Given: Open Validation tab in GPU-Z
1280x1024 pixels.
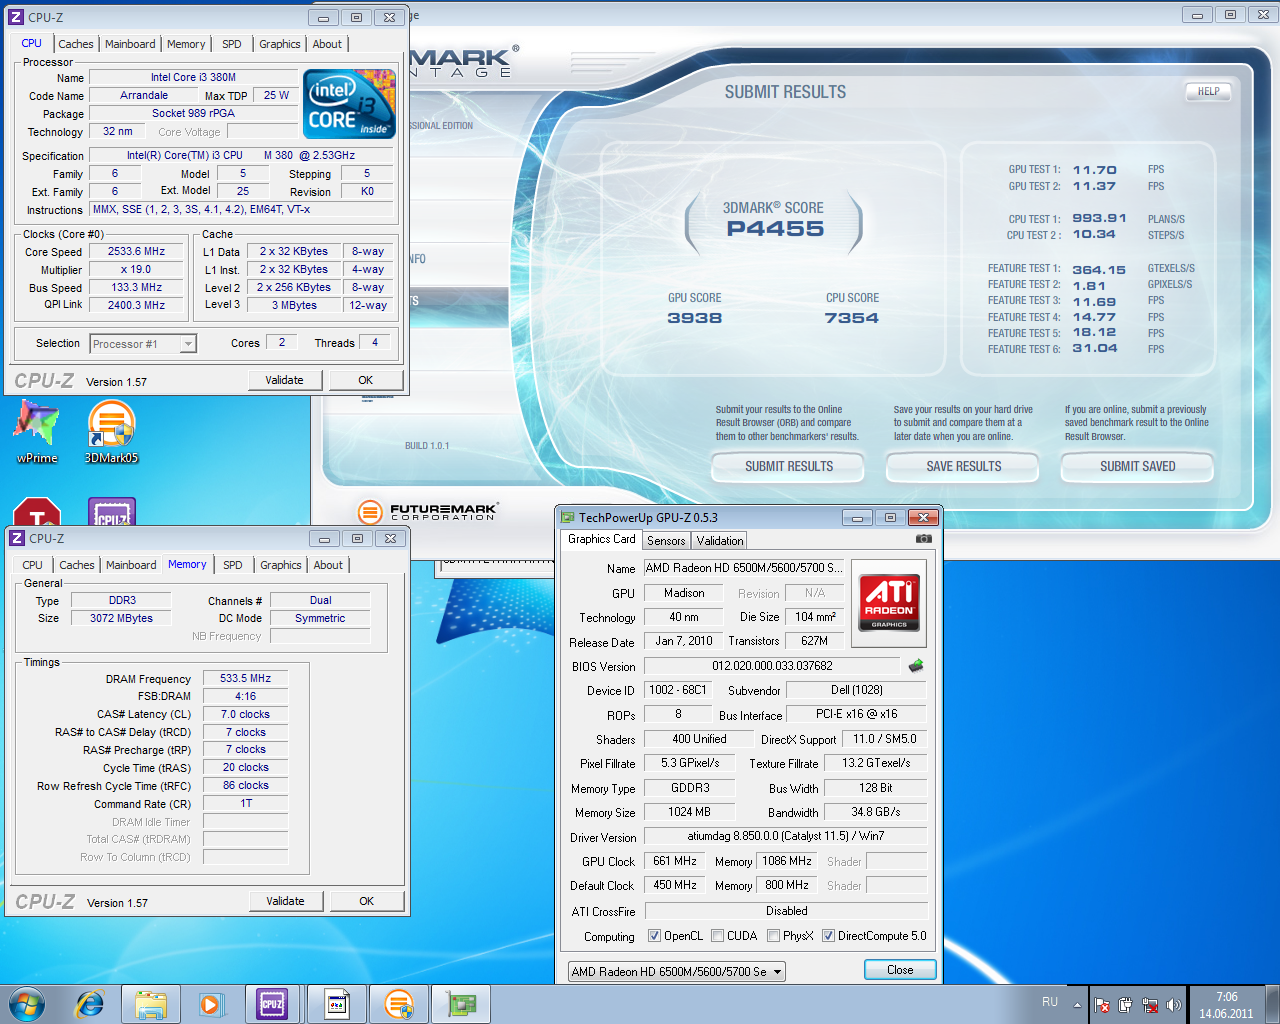Looking at the screenshot, I should coord(720,540).
